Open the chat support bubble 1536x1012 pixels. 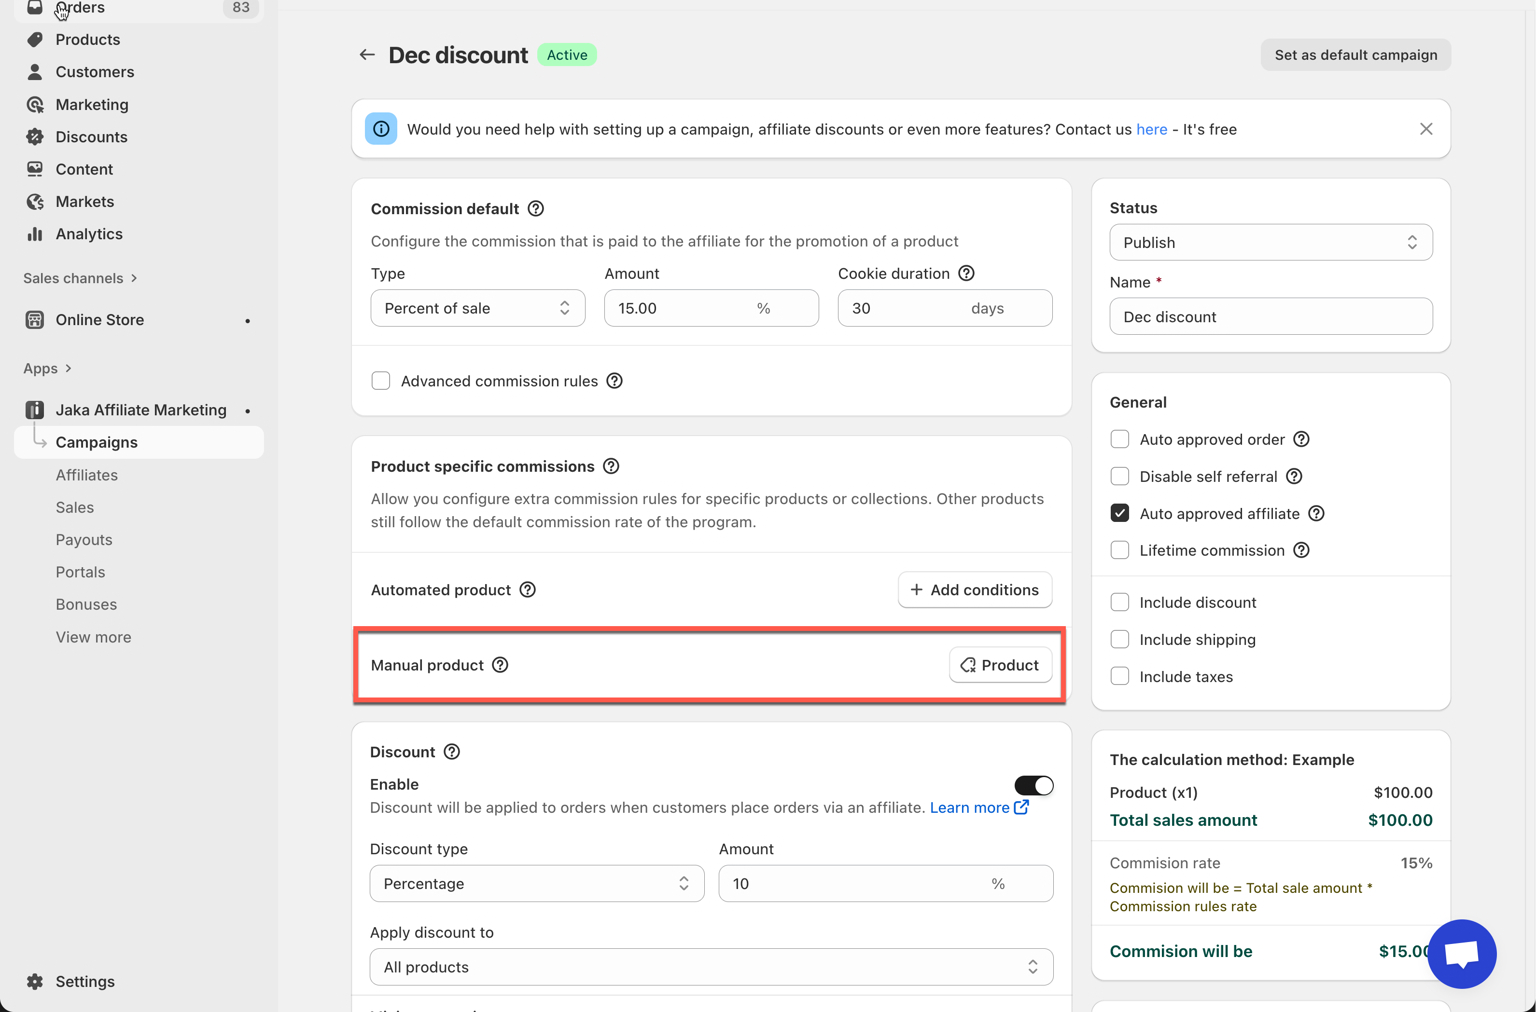click(x=1461, y=953)
